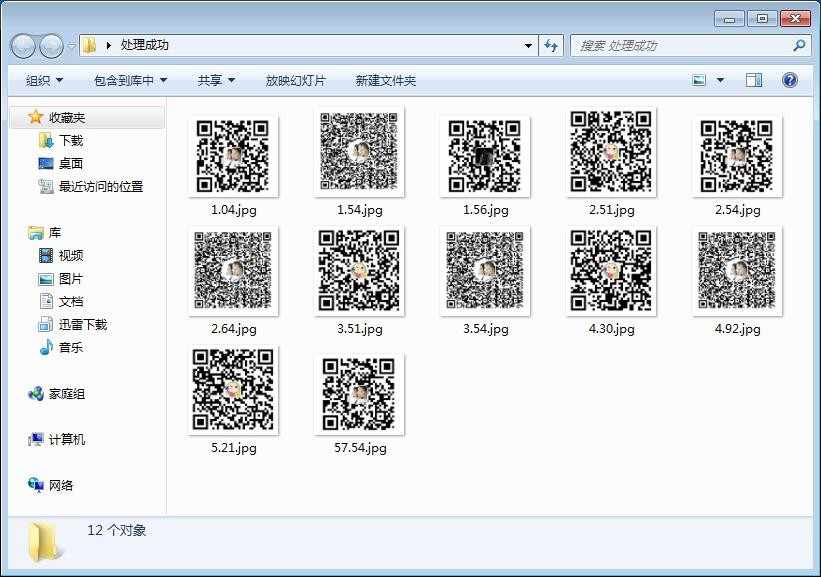This screenshot has width=821, height=577.
Task: Open 最近访问的位置
Action: point(101,186)
